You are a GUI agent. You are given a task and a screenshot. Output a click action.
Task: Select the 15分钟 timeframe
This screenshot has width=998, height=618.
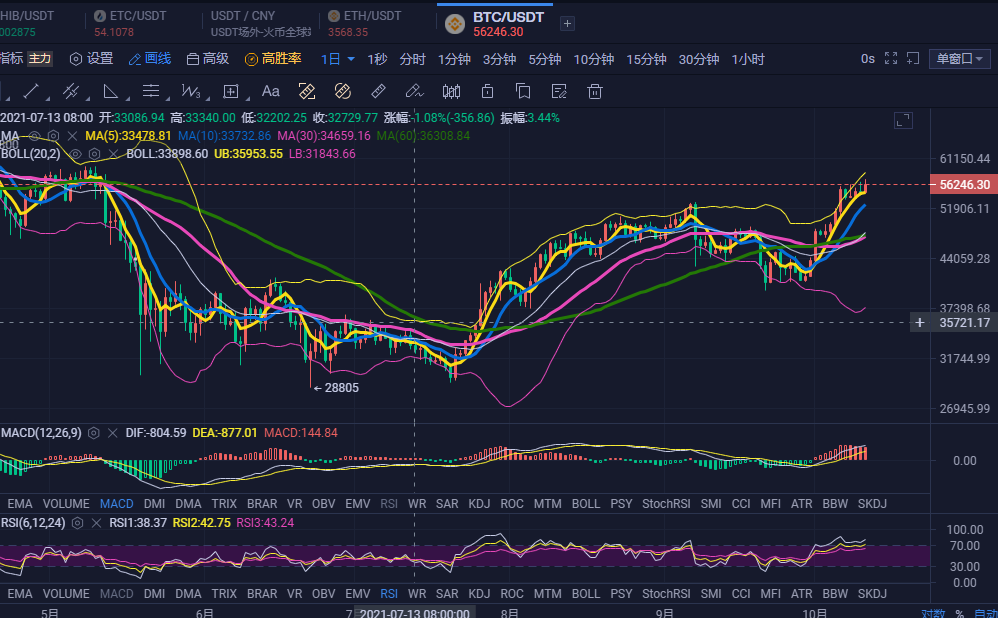coord(646,59)
